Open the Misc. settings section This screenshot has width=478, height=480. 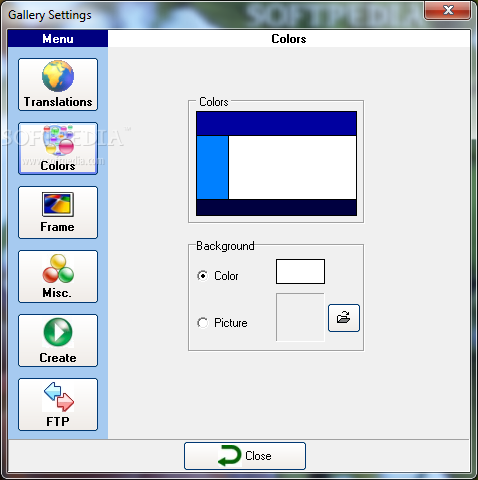(58, 276)
